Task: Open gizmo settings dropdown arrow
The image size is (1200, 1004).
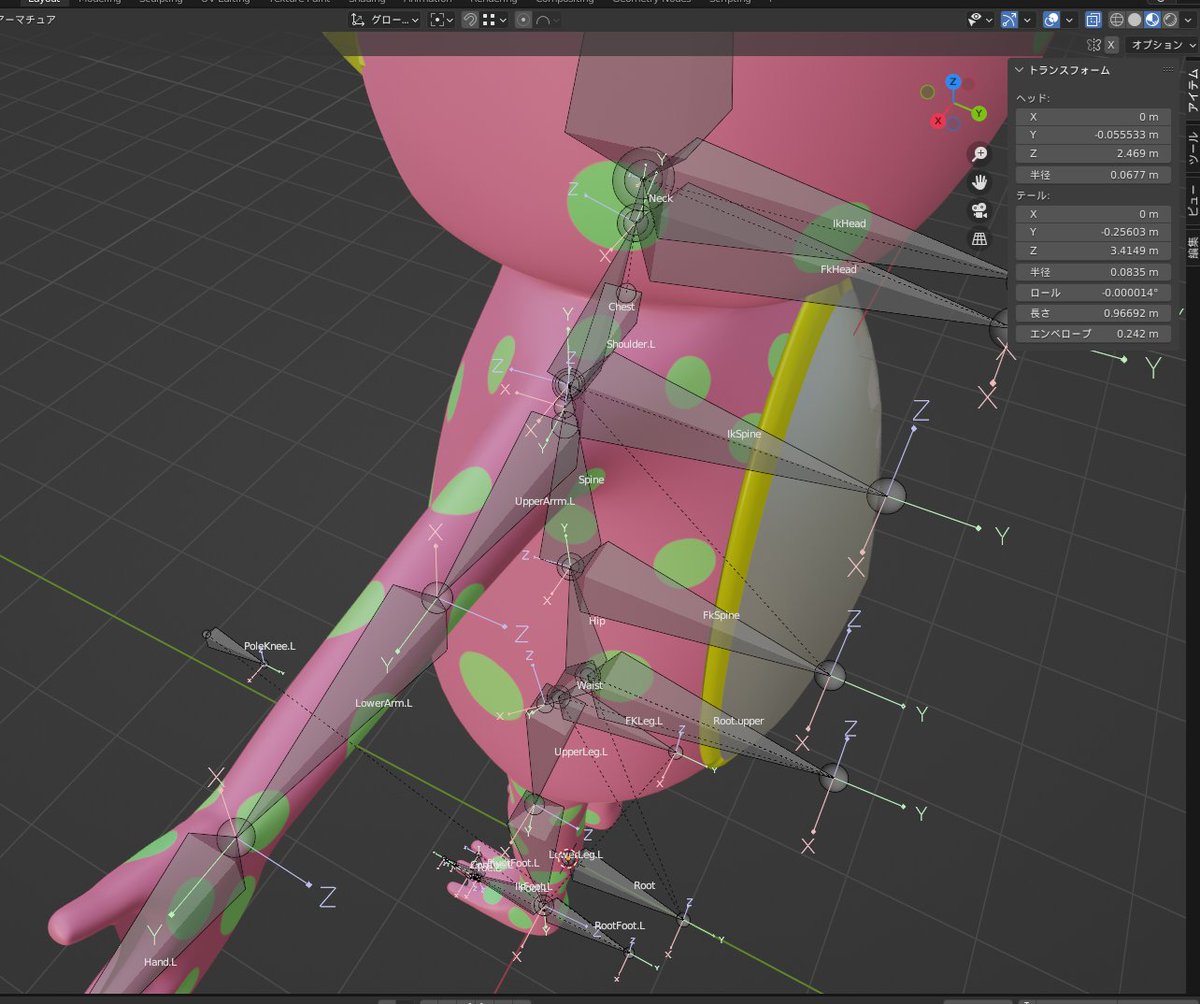Action: [1027, 20]
